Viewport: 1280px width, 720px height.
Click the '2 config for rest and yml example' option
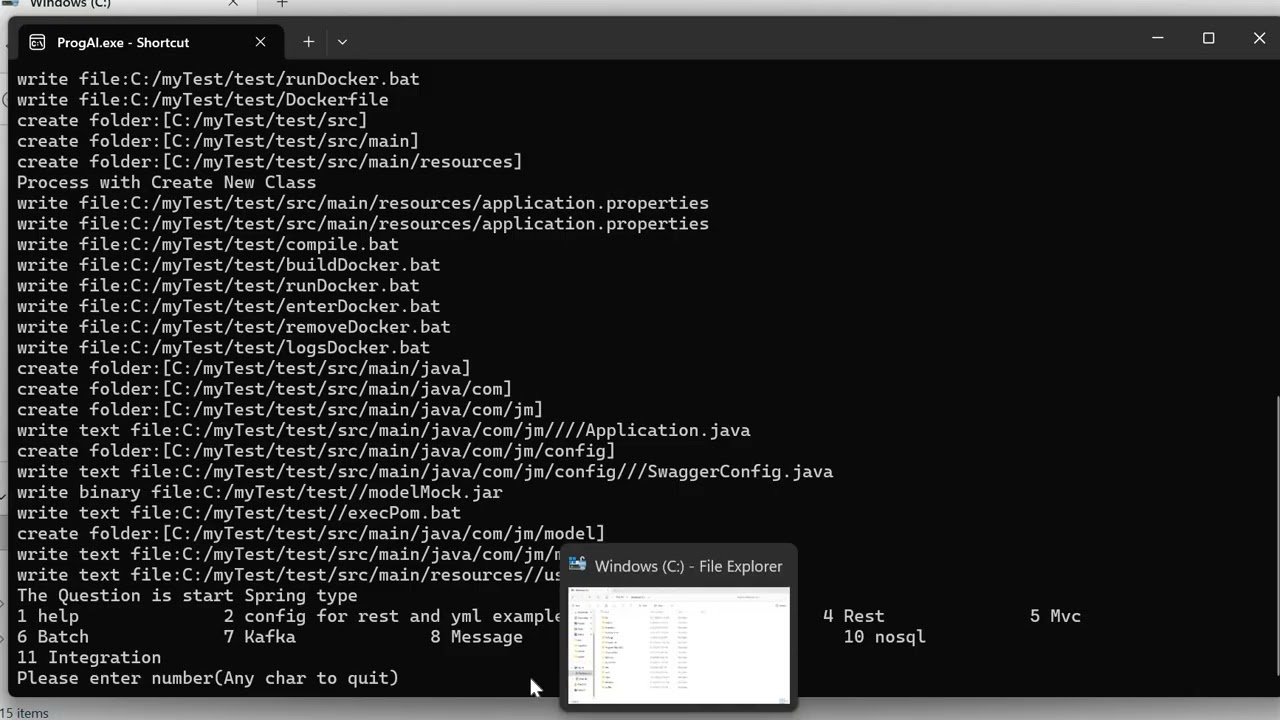393,616
